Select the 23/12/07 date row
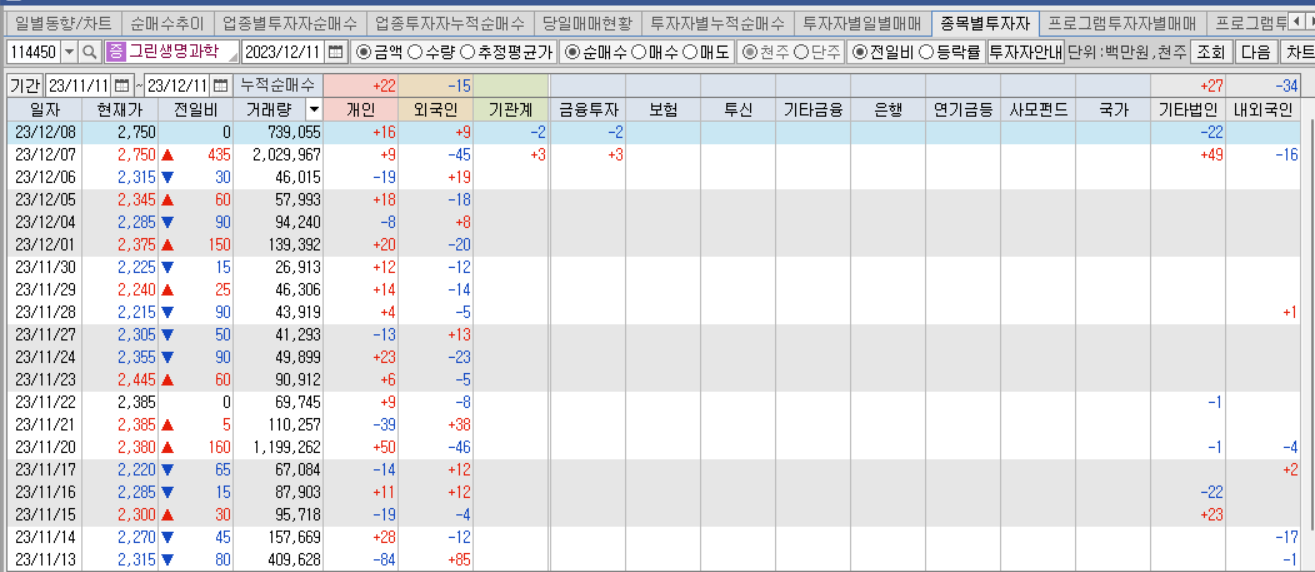 click(654, 155)
